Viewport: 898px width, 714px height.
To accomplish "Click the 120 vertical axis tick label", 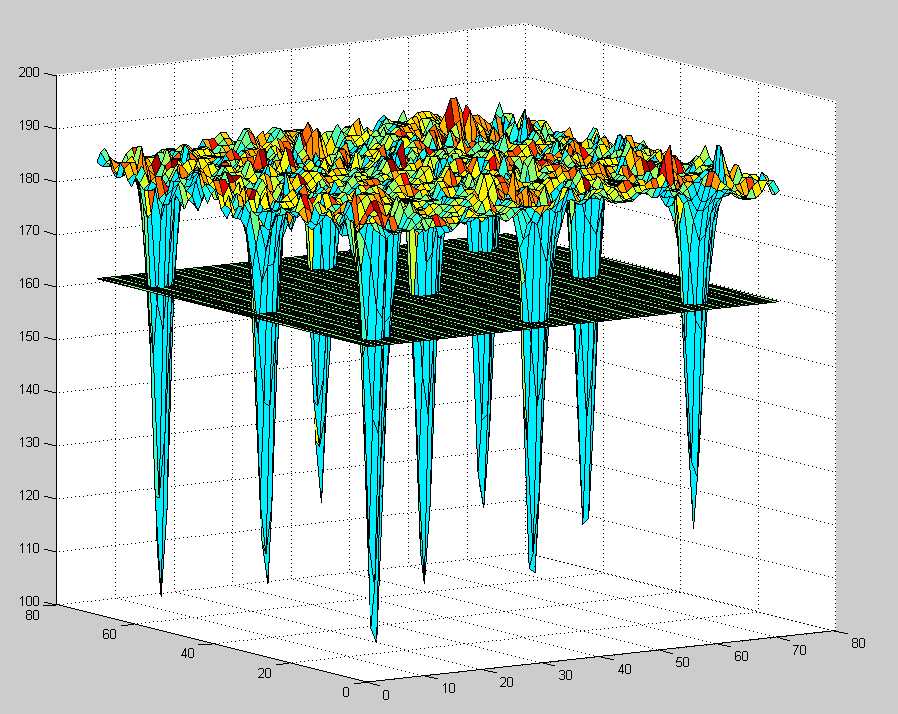I will point(29,496).
